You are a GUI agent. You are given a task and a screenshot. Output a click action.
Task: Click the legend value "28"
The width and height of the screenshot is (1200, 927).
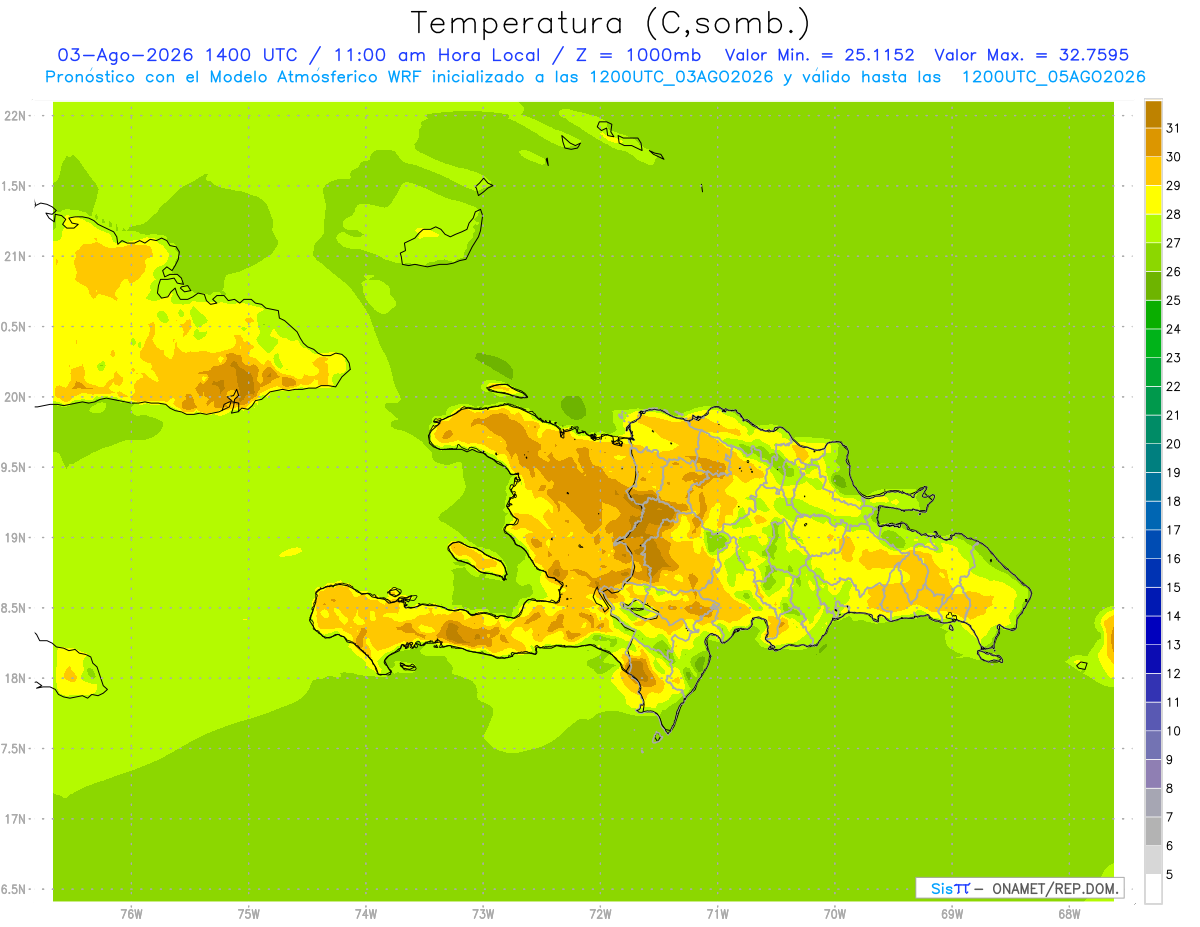coord(1173,214)
